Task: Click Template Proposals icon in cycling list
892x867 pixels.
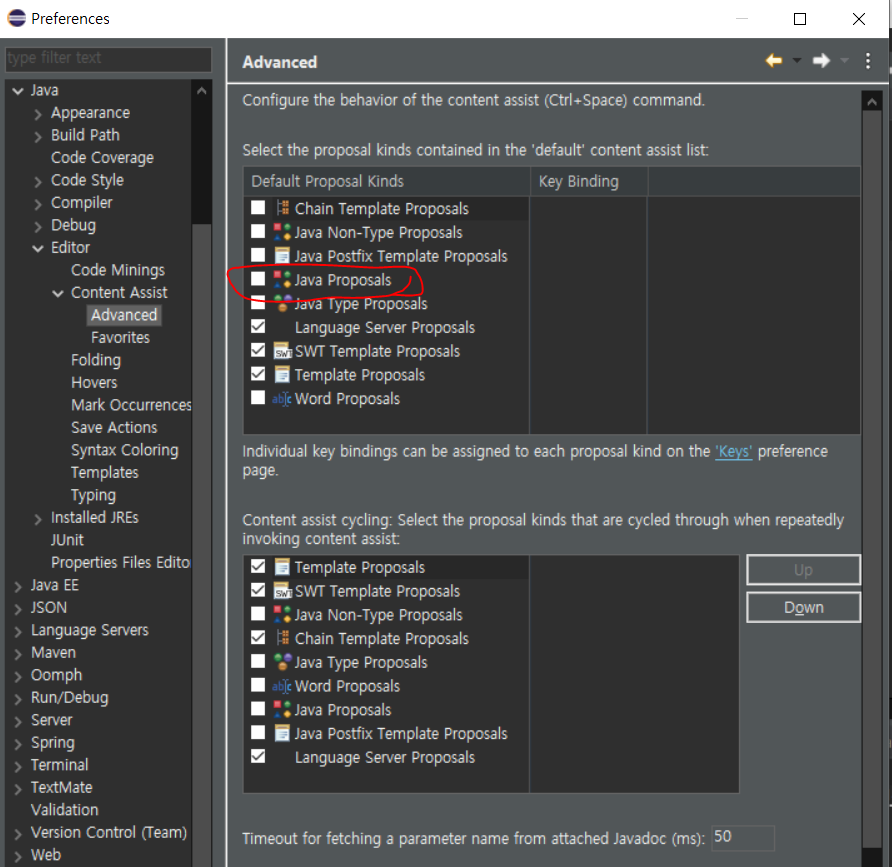Action: pos(282,567)
